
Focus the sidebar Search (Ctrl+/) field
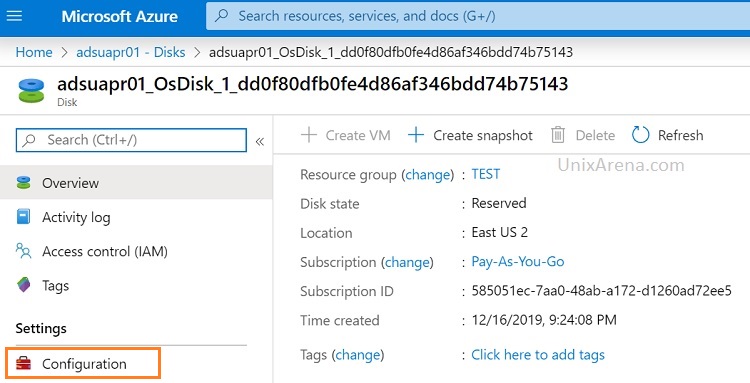click(131, 140)
